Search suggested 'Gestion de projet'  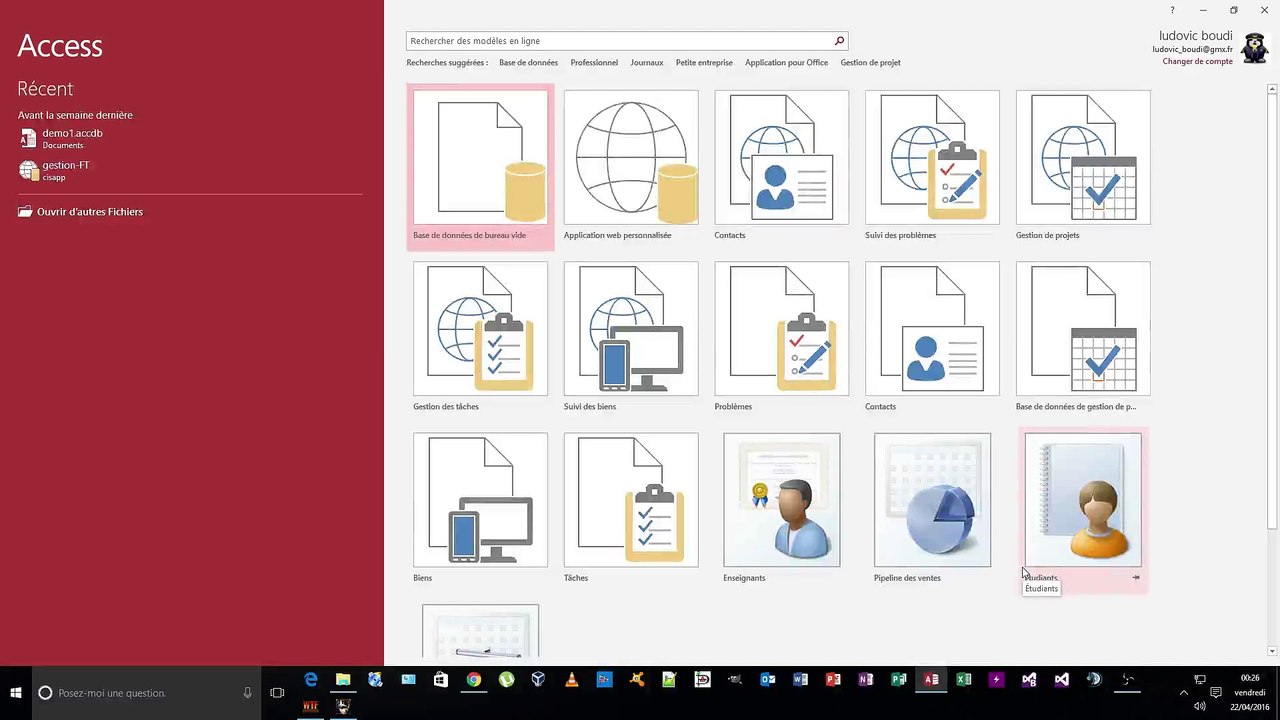(x=870, y=62)
